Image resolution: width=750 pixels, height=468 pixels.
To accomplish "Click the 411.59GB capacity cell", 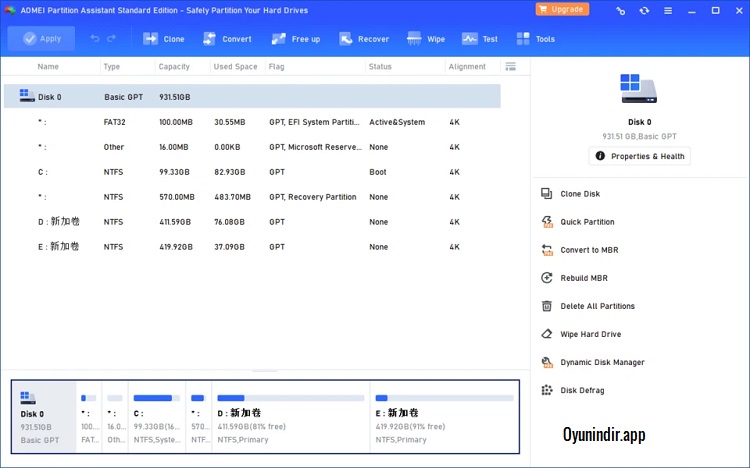I will [x=175, y=222].
